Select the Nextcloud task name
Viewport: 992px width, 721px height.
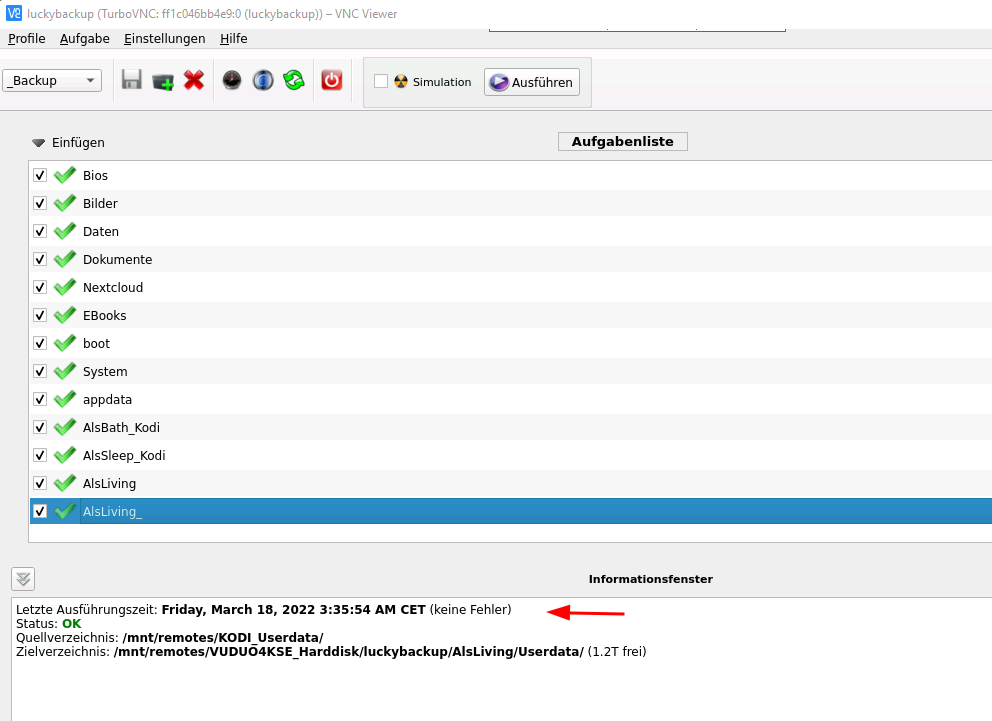click(113, 287)
